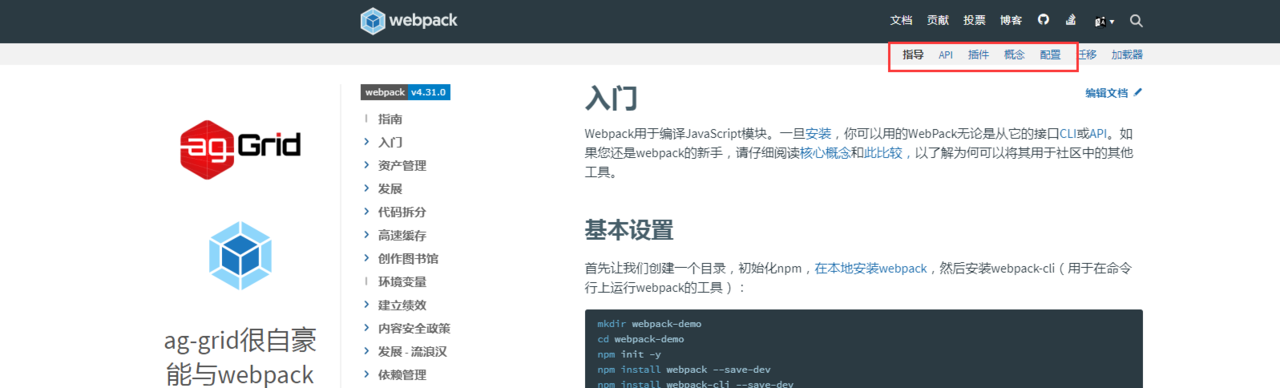The width and height of the screenshot is (1280, 388).
Task: Switch to the 概念 sub-navigation tab
Action: pos(1014,55)
